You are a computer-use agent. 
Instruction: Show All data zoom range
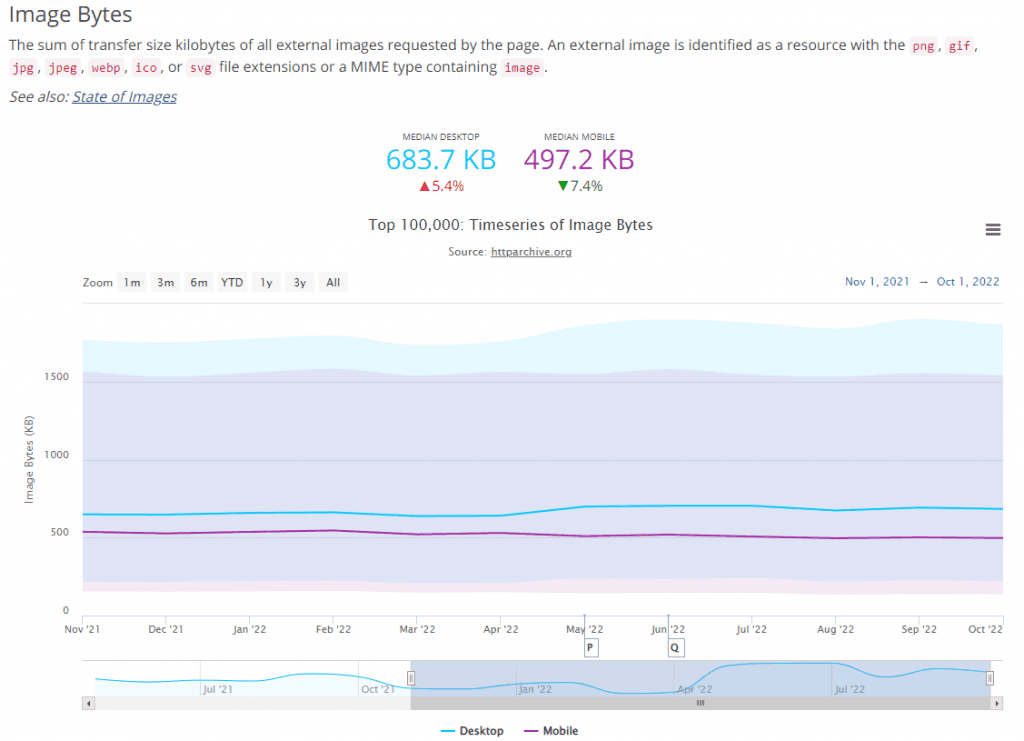coord(333,283)
